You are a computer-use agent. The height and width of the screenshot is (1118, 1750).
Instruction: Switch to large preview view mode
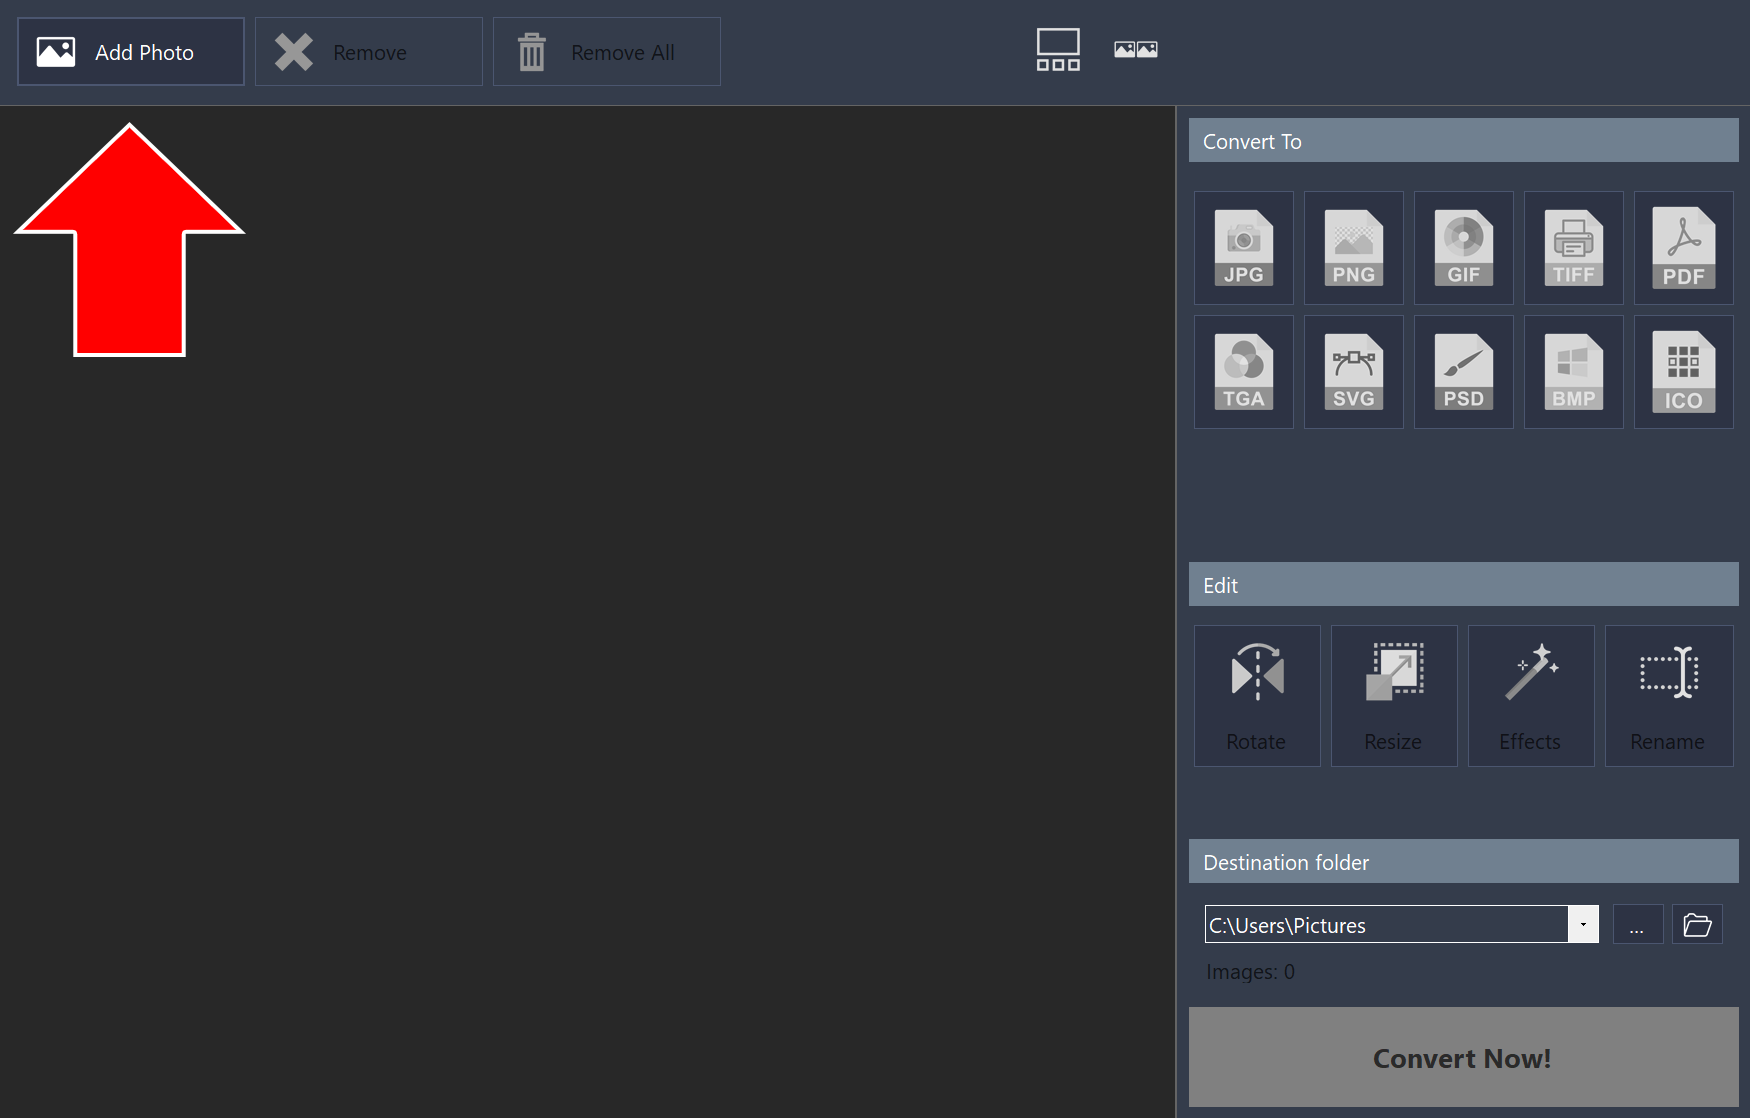[x=1058, y=50]
